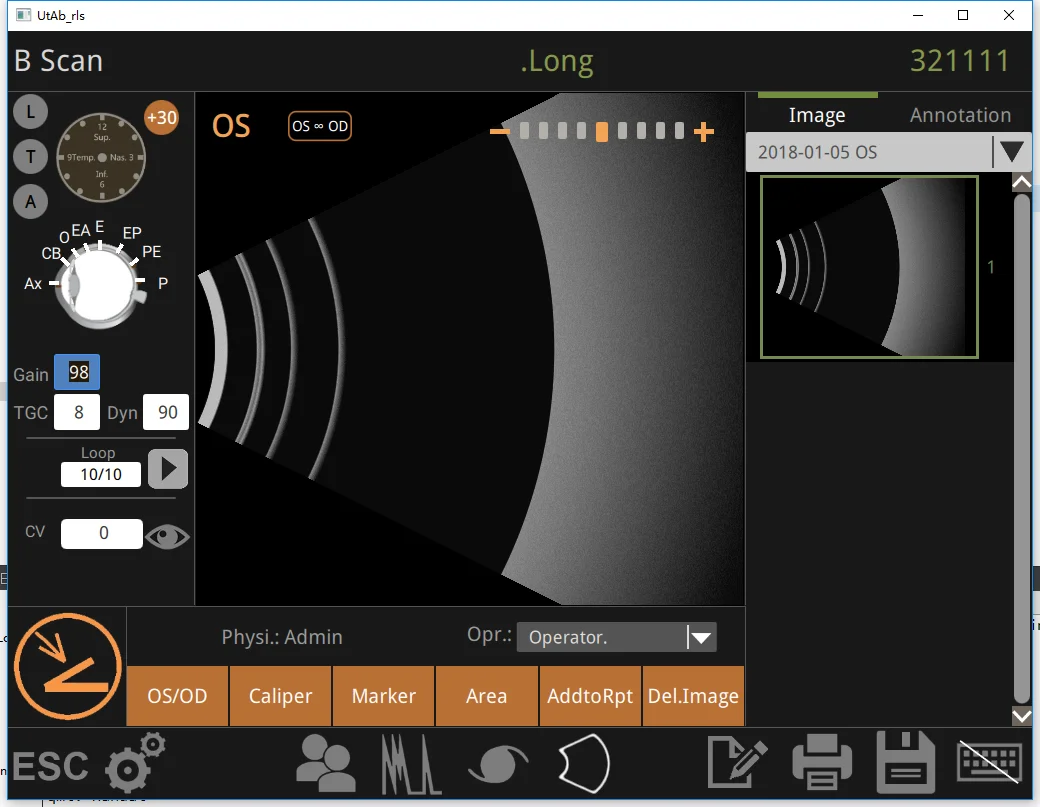Toggle the OS ∞ OD switch

tap(320, 126)
